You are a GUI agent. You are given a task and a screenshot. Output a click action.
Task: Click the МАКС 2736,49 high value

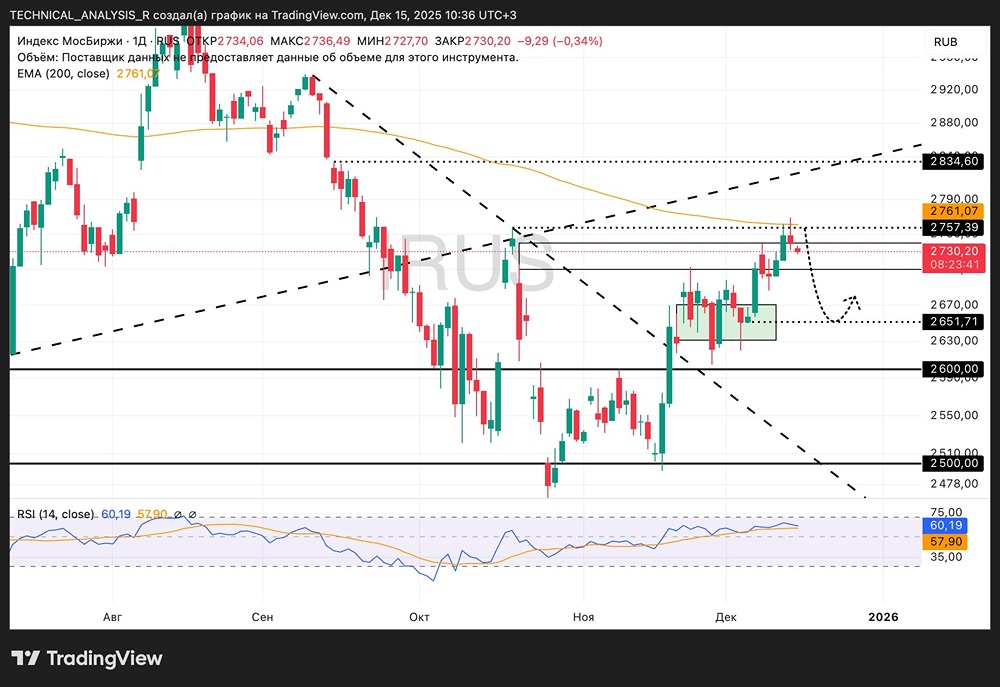coord(310,41)
